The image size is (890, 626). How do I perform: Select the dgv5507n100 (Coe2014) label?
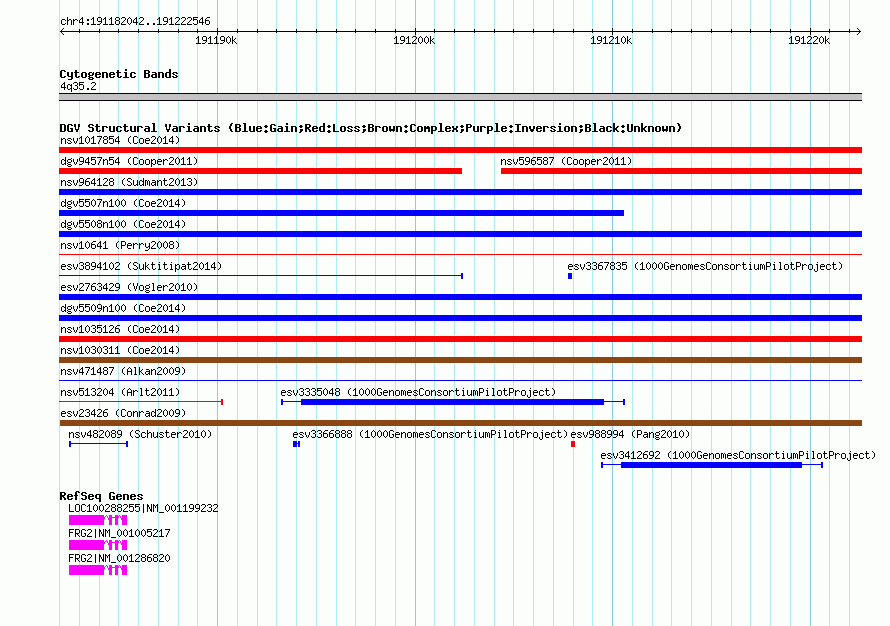pyautogui.click(x=123, y=203)
